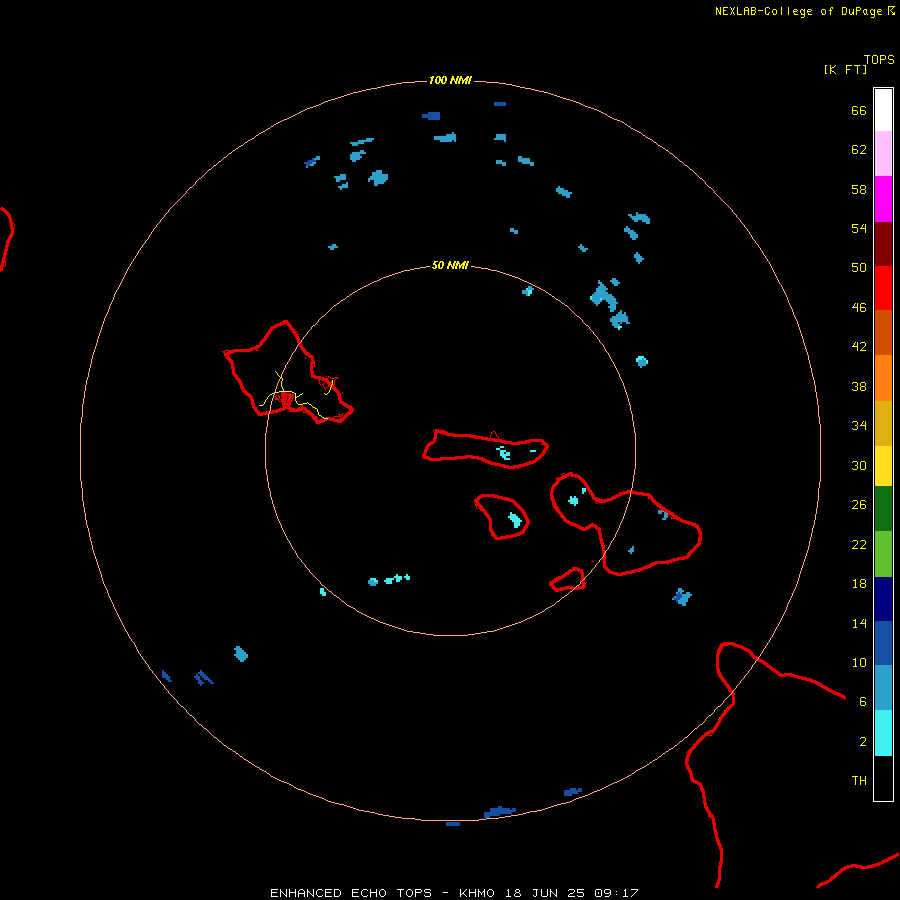The height and width of the screenshot is (900, 900).
Task: Click the bright red legend swatch
Action: 883,288
